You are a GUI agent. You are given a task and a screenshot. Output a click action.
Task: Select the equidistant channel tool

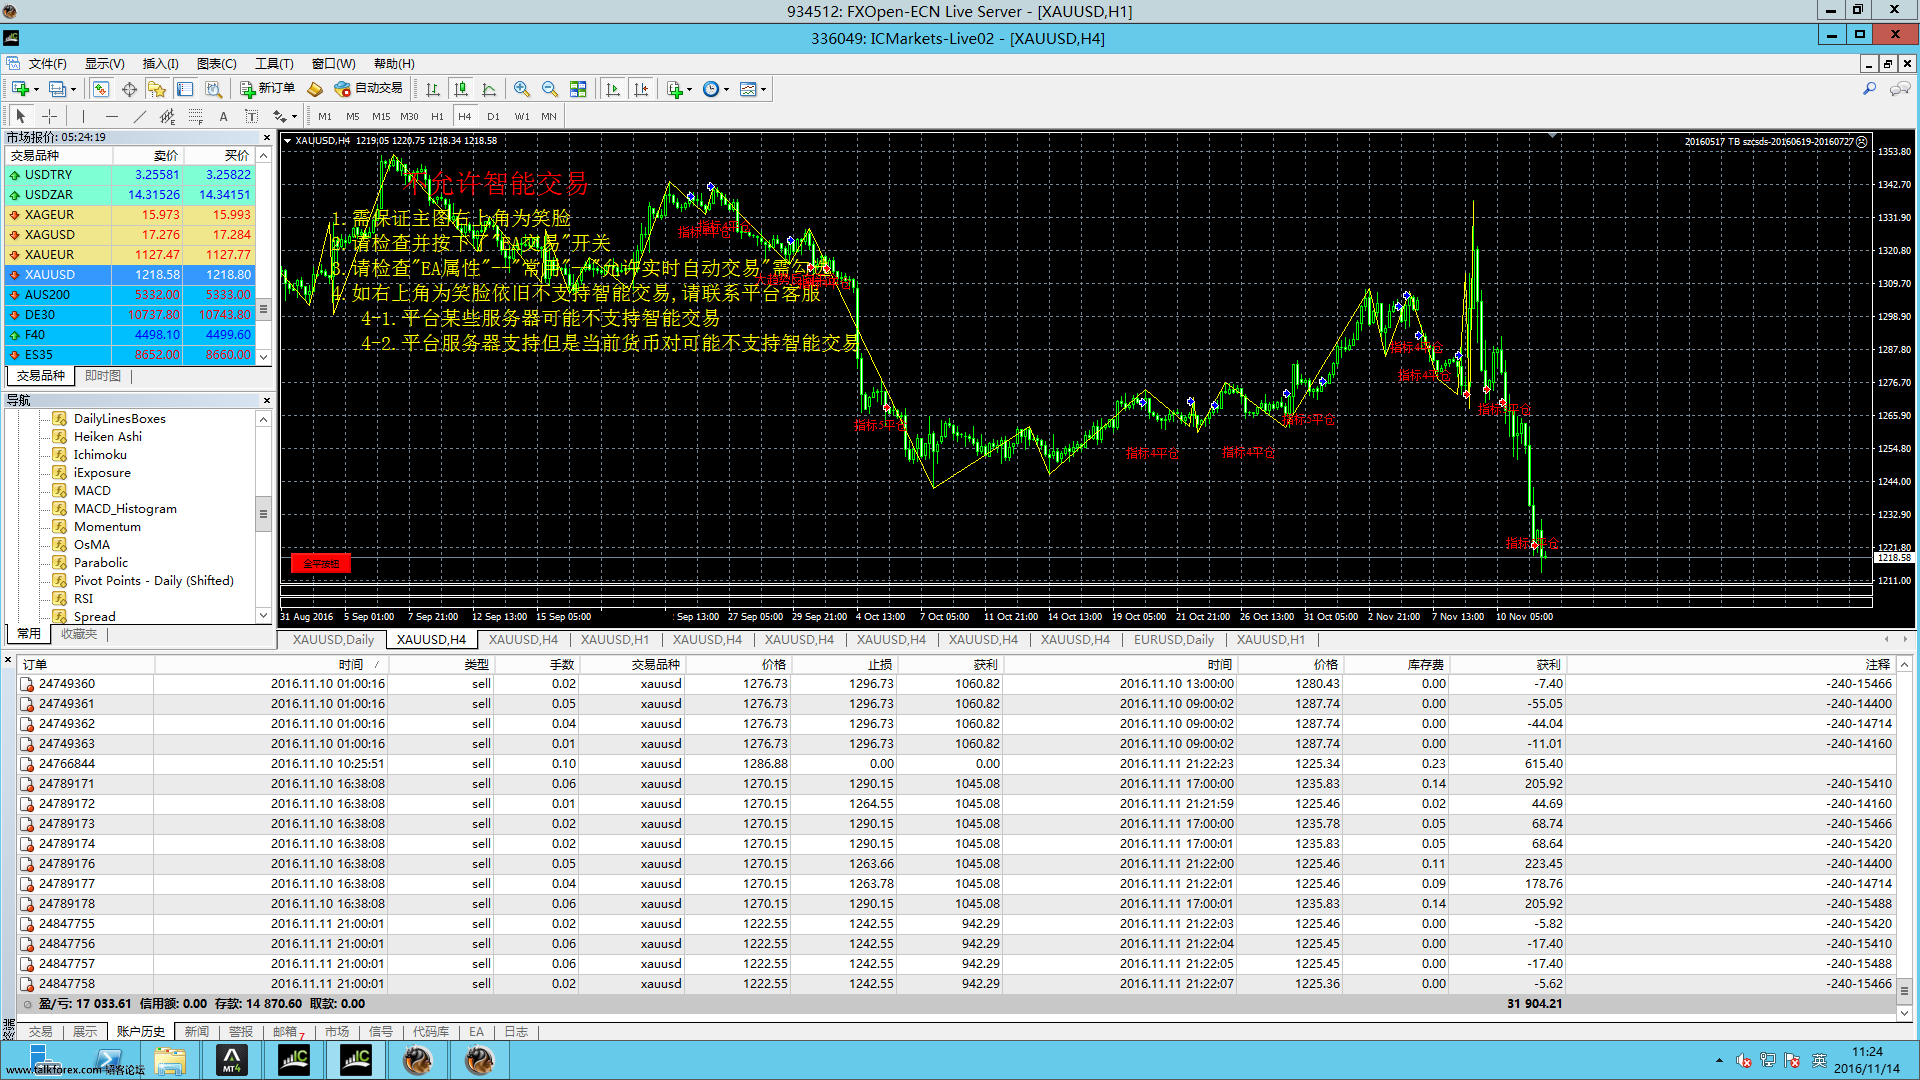tap(167, 116)
